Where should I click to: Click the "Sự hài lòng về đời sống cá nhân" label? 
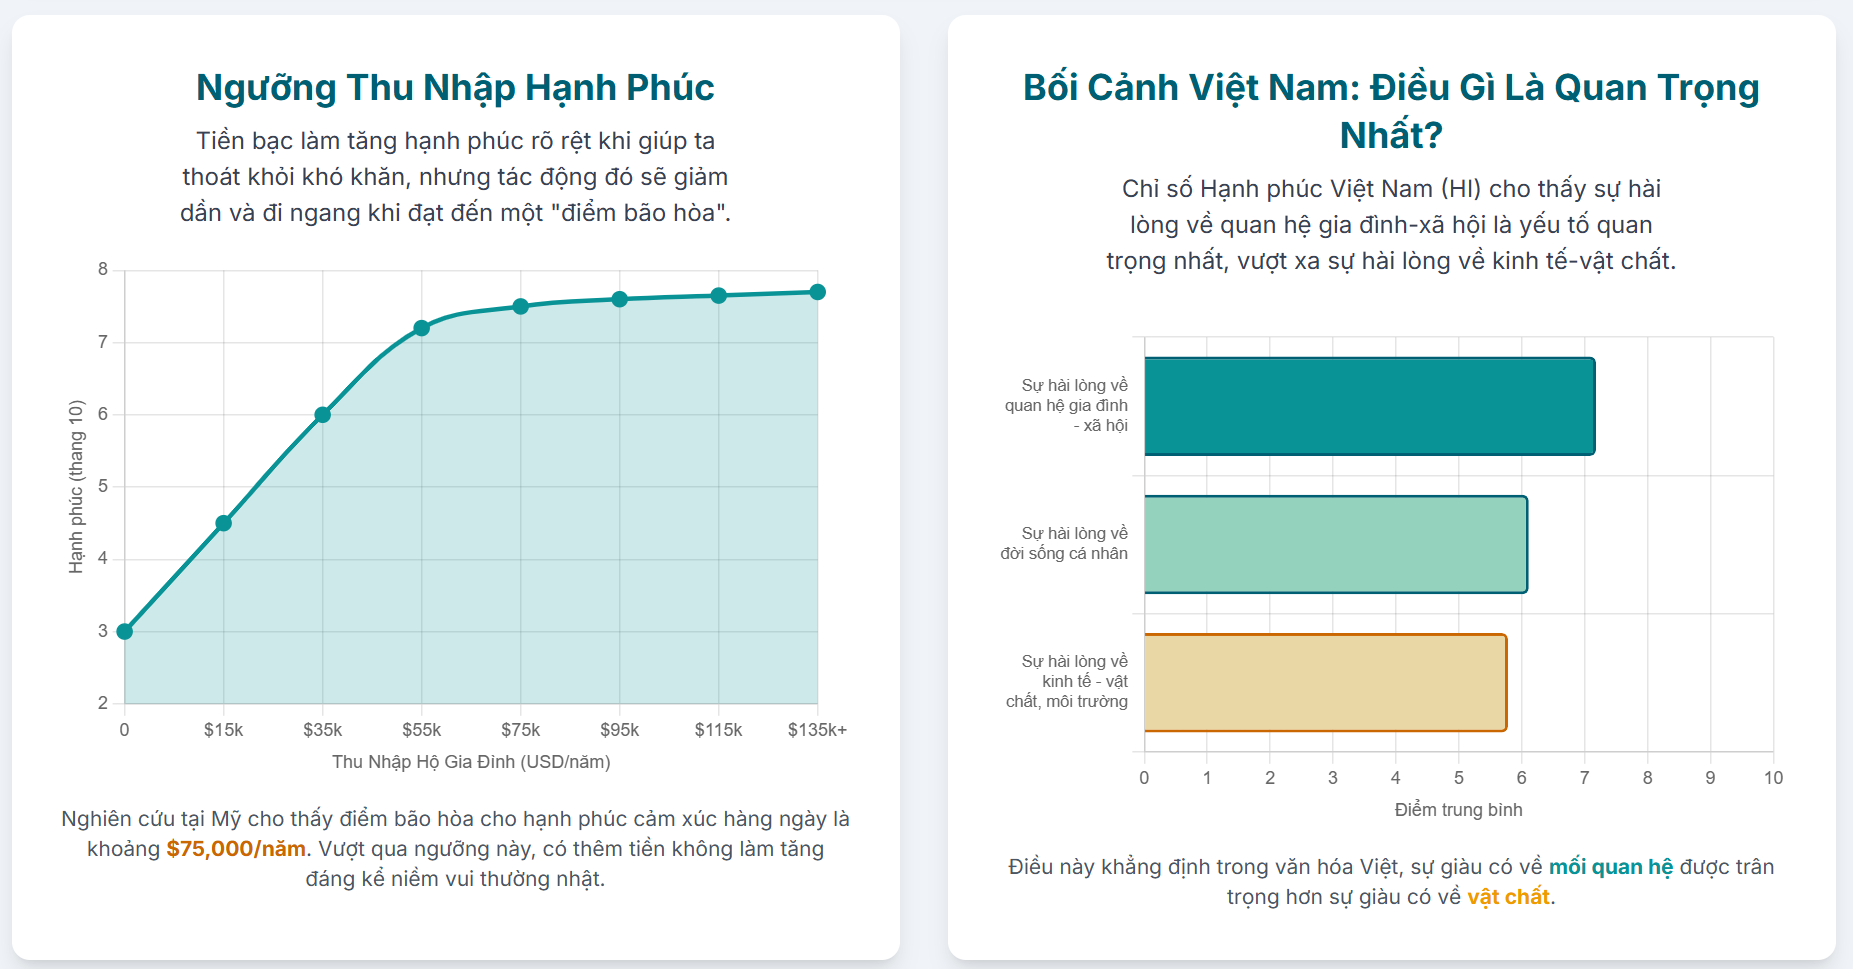click(x=1065, y=544)
